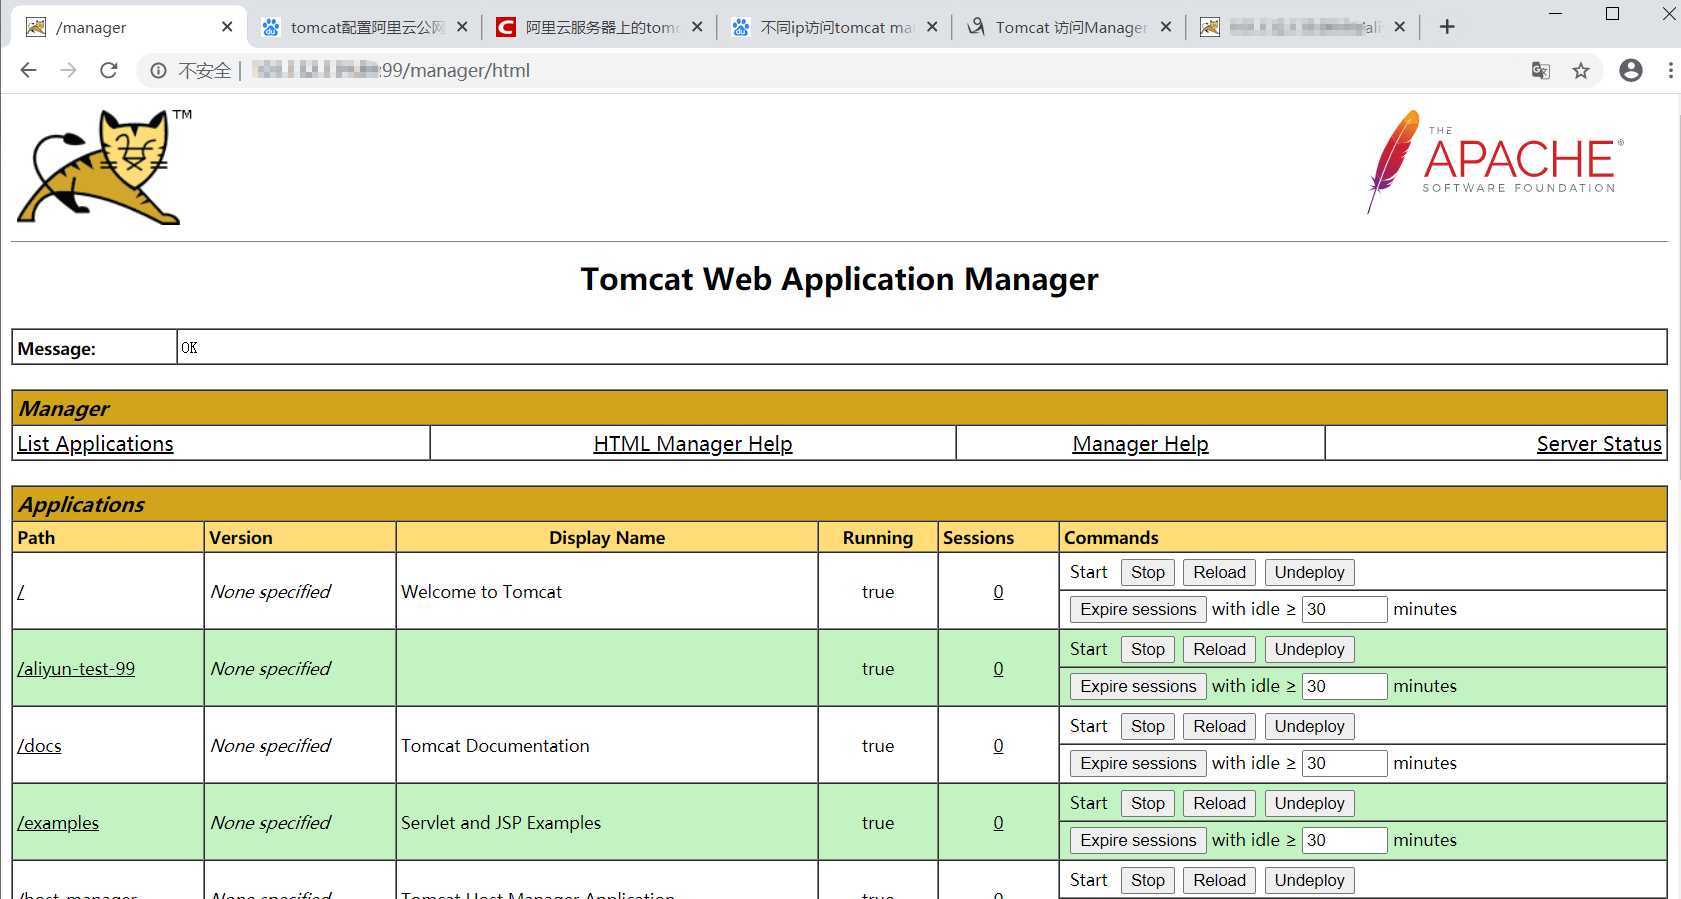Undeploy the /examples application
The width and height of the screenshot is (1681, 899).
coord(1309,803)
